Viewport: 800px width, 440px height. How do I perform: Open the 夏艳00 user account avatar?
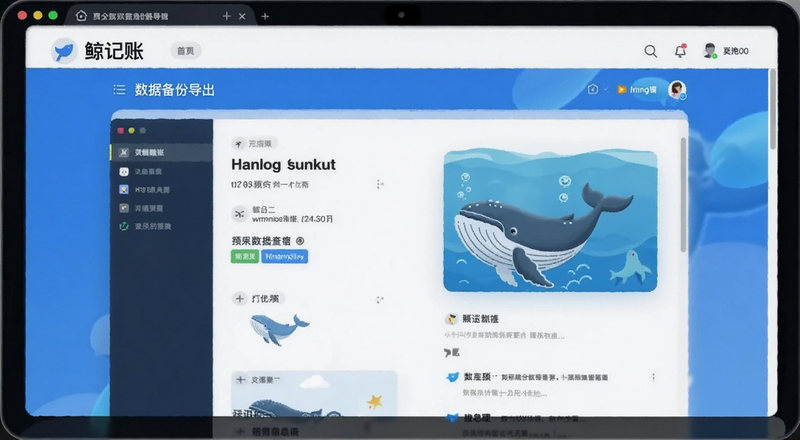(710, 51)
